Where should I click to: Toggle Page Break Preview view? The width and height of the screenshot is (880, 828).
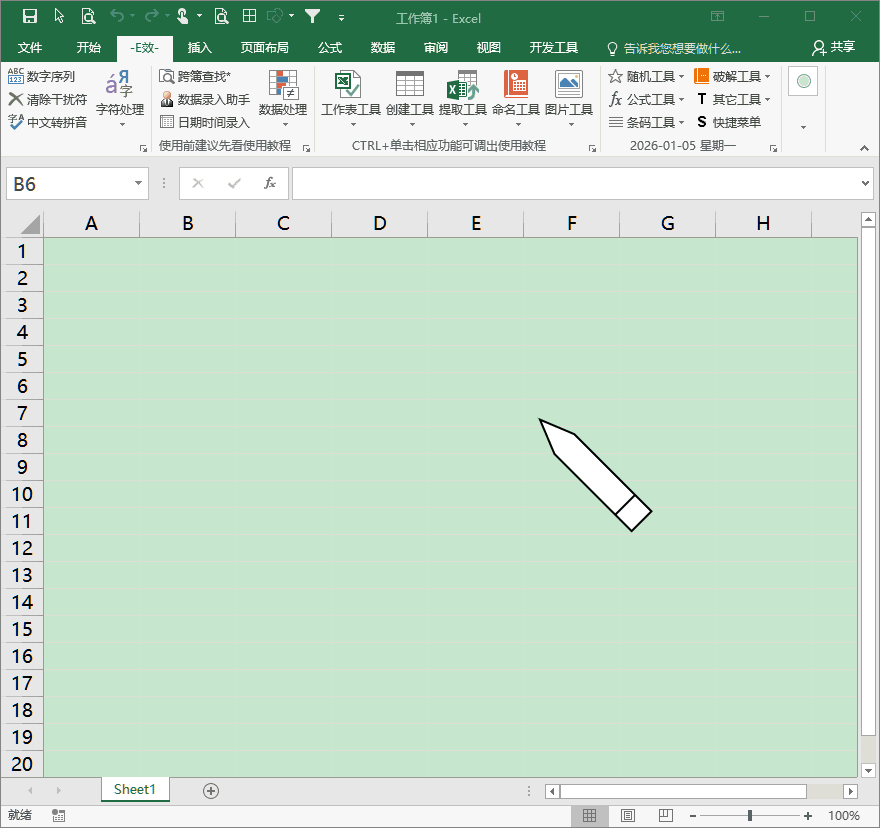click(666, 816)
